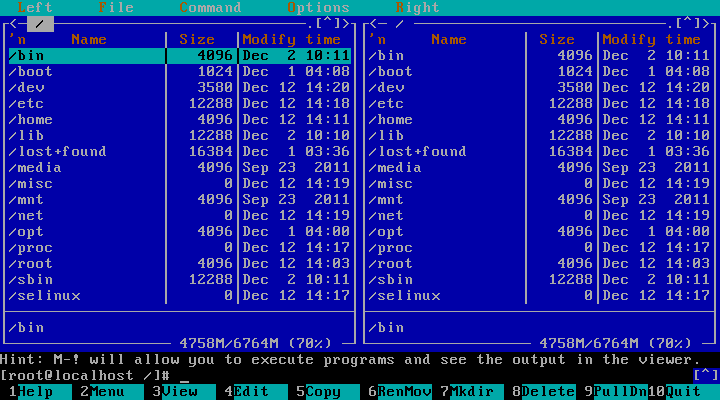Open the Left menu
Screen dimensions: 720x400
coord(35,7)
